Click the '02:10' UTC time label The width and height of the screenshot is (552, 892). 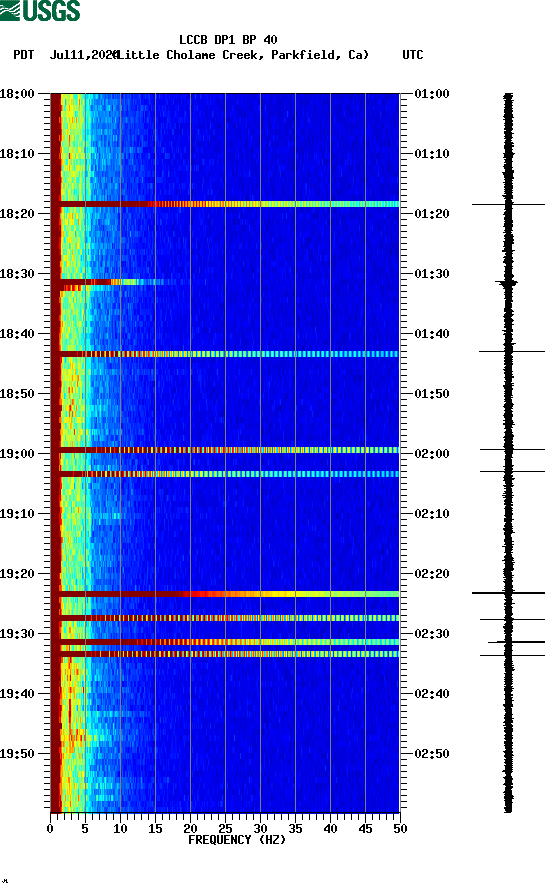click(432, 514)
